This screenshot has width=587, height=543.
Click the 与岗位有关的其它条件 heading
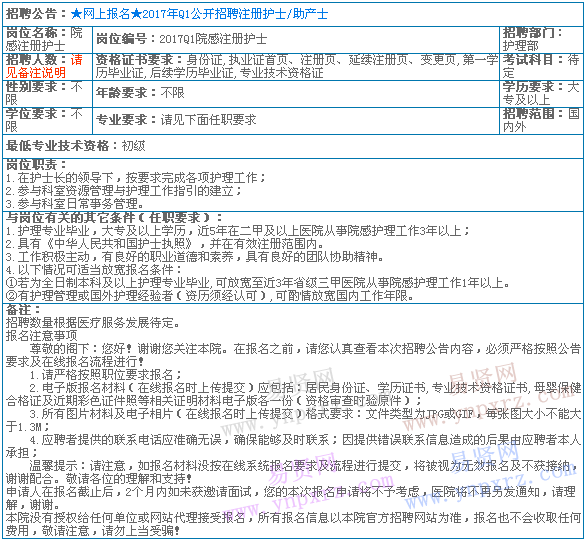(x=114, y=218)
